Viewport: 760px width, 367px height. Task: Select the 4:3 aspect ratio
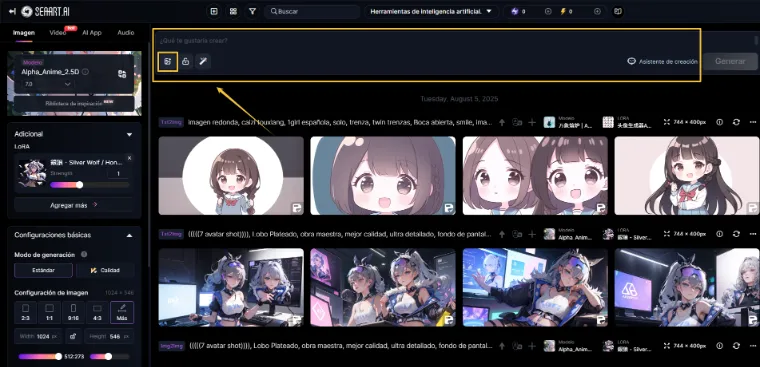click(97, 312)
